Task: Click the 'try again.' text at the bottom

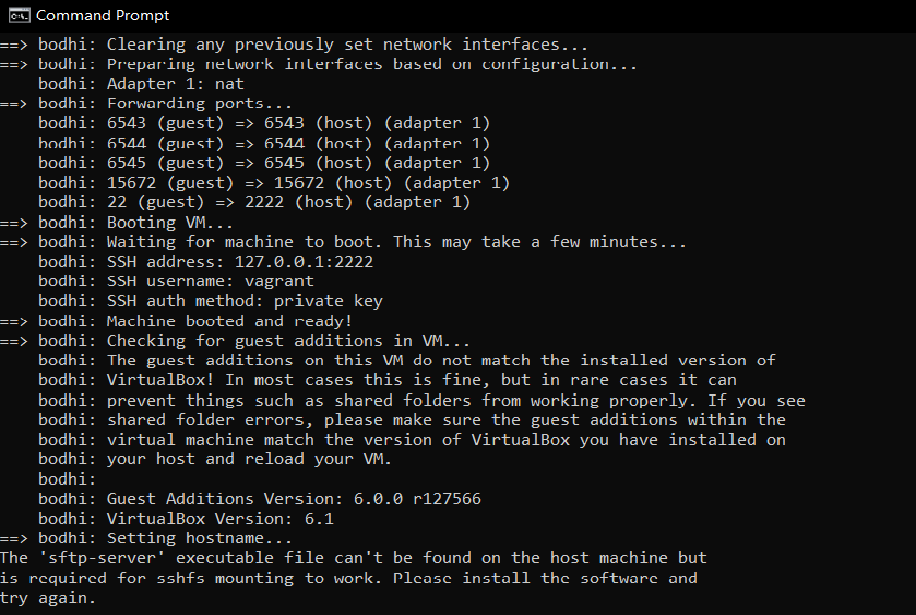Action: pyautogui.click(x=50, y=596)
